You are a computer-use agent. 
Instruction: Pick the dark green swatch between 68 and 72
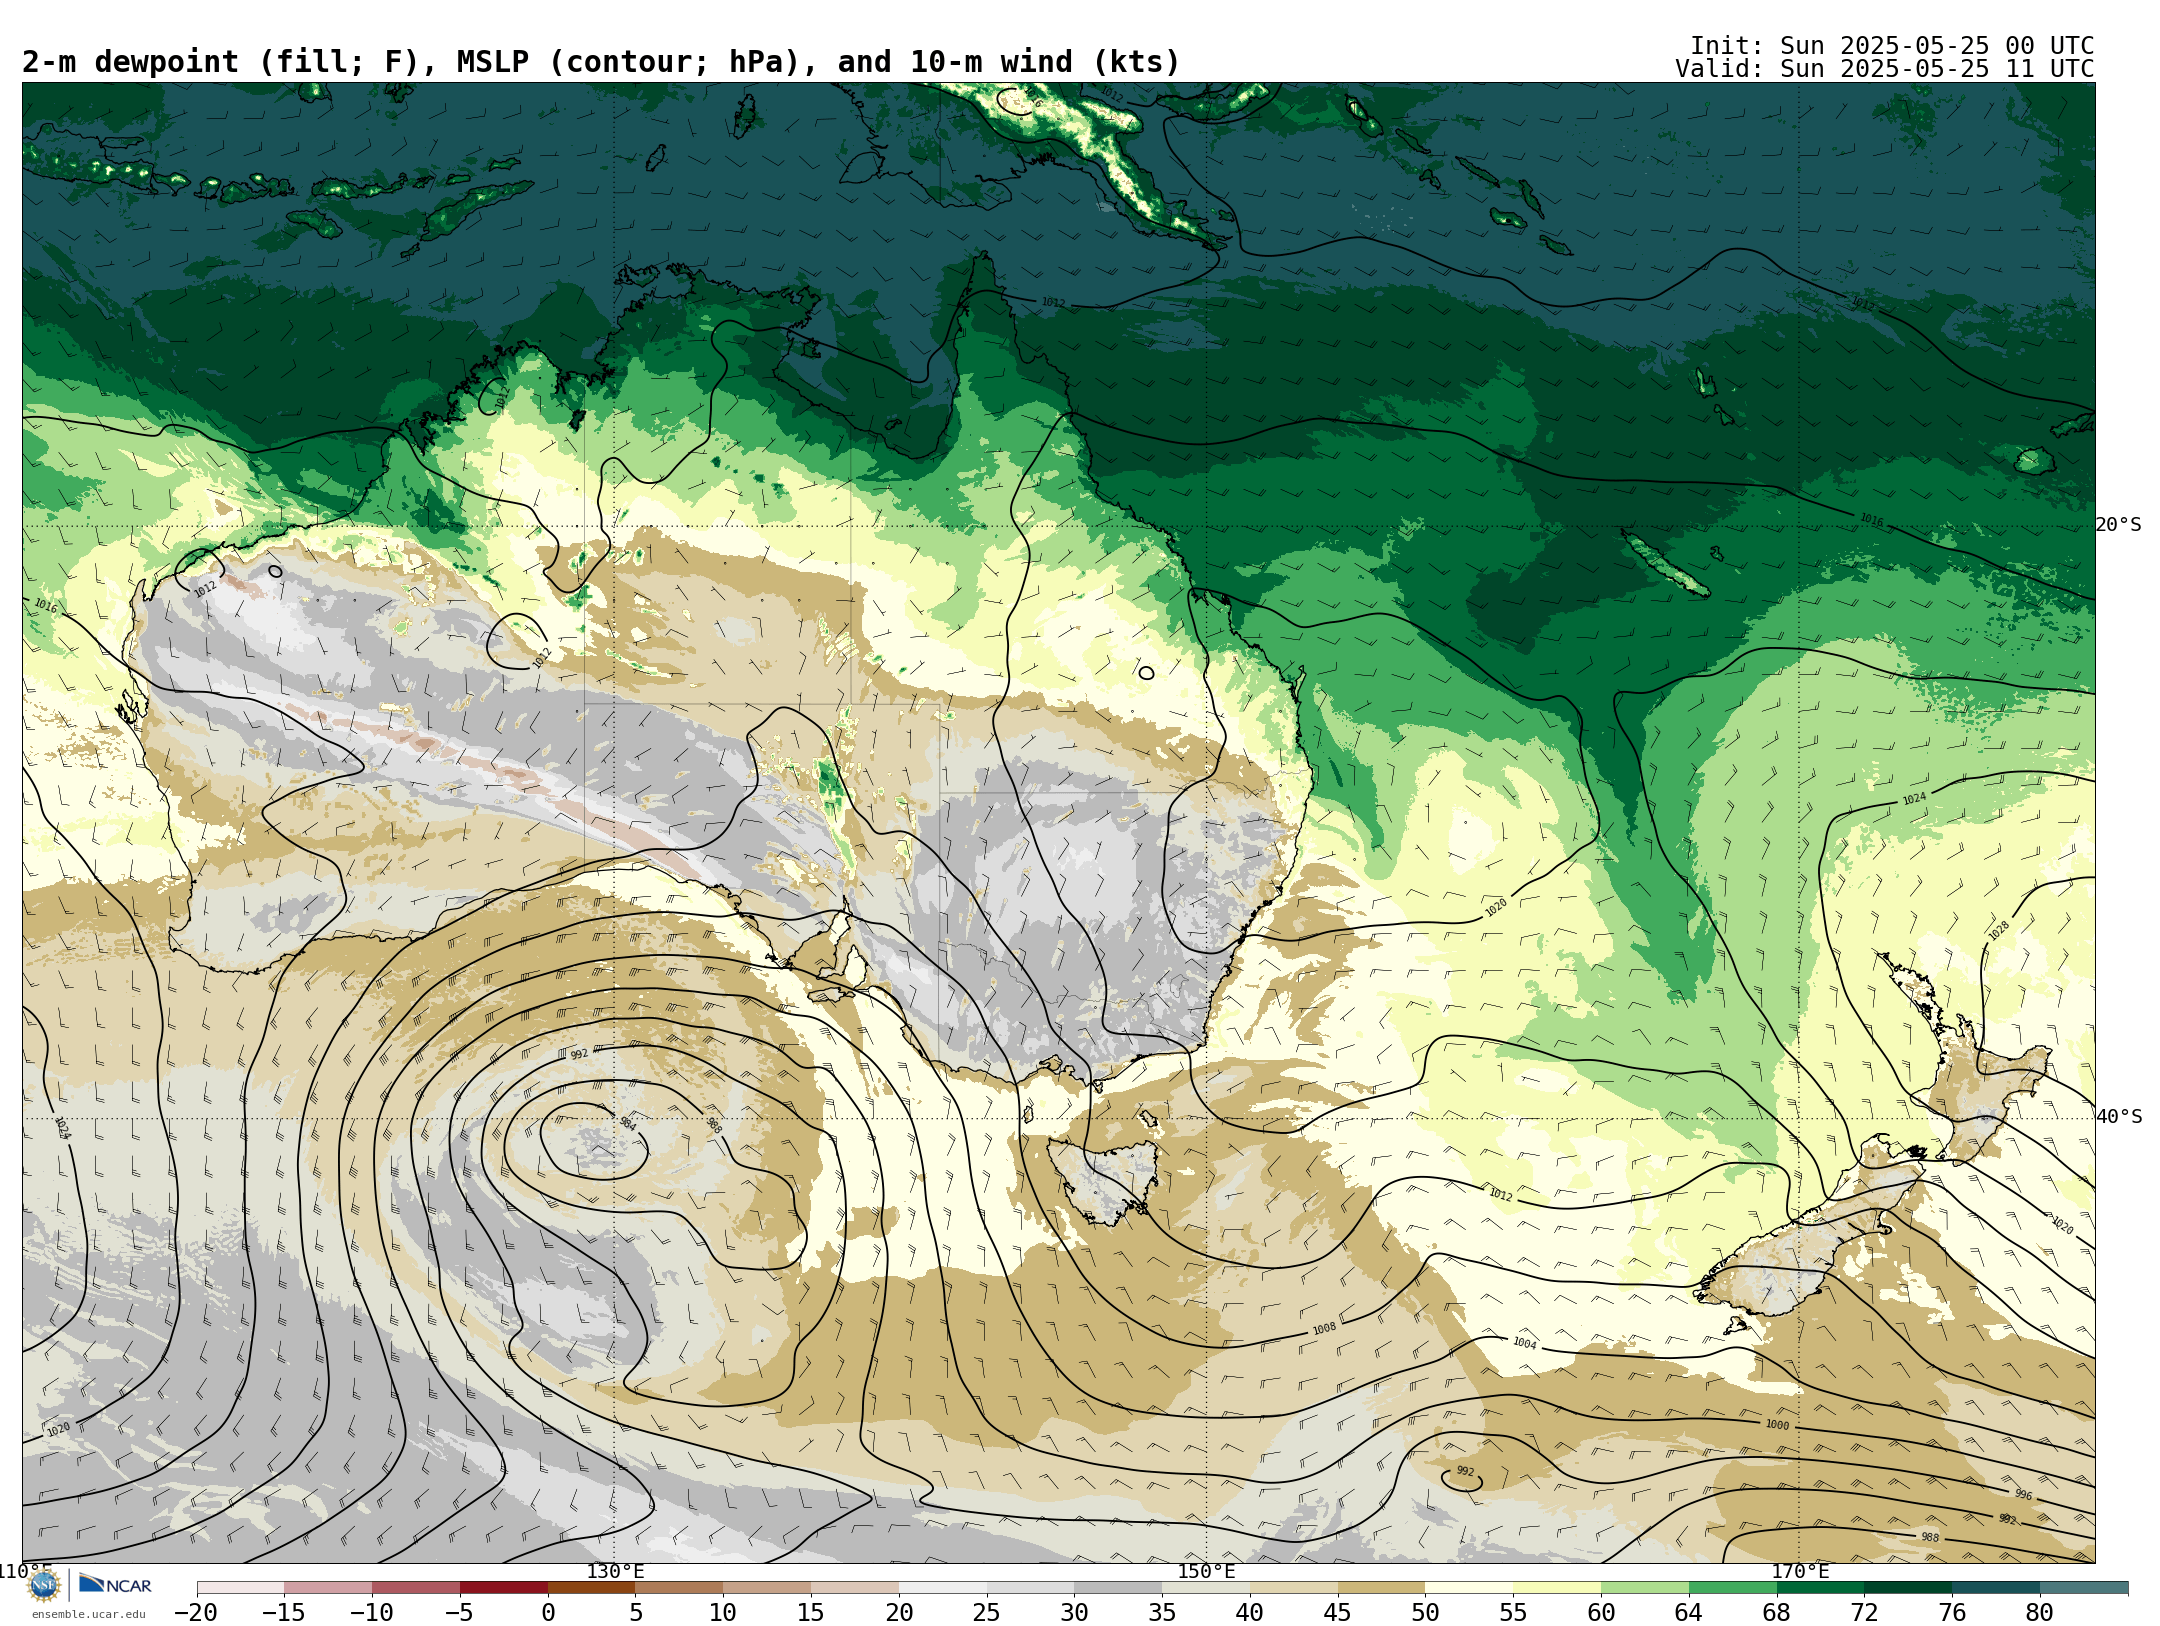(1820, 1588)
